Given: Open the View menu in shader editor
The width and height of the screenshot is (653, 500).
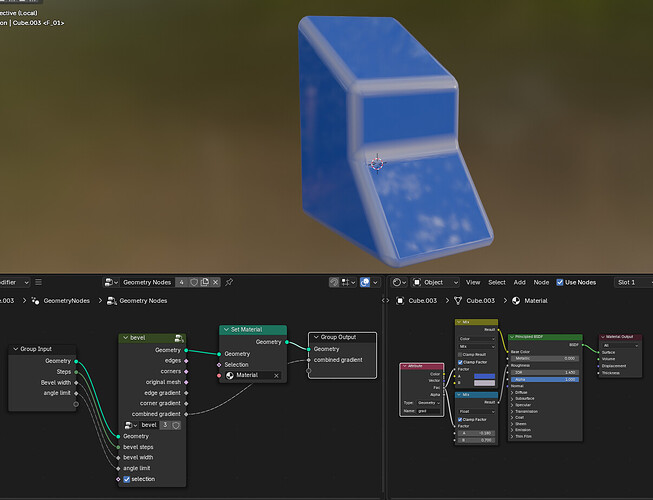Looking at the screenshot, I should coord(473,282).
